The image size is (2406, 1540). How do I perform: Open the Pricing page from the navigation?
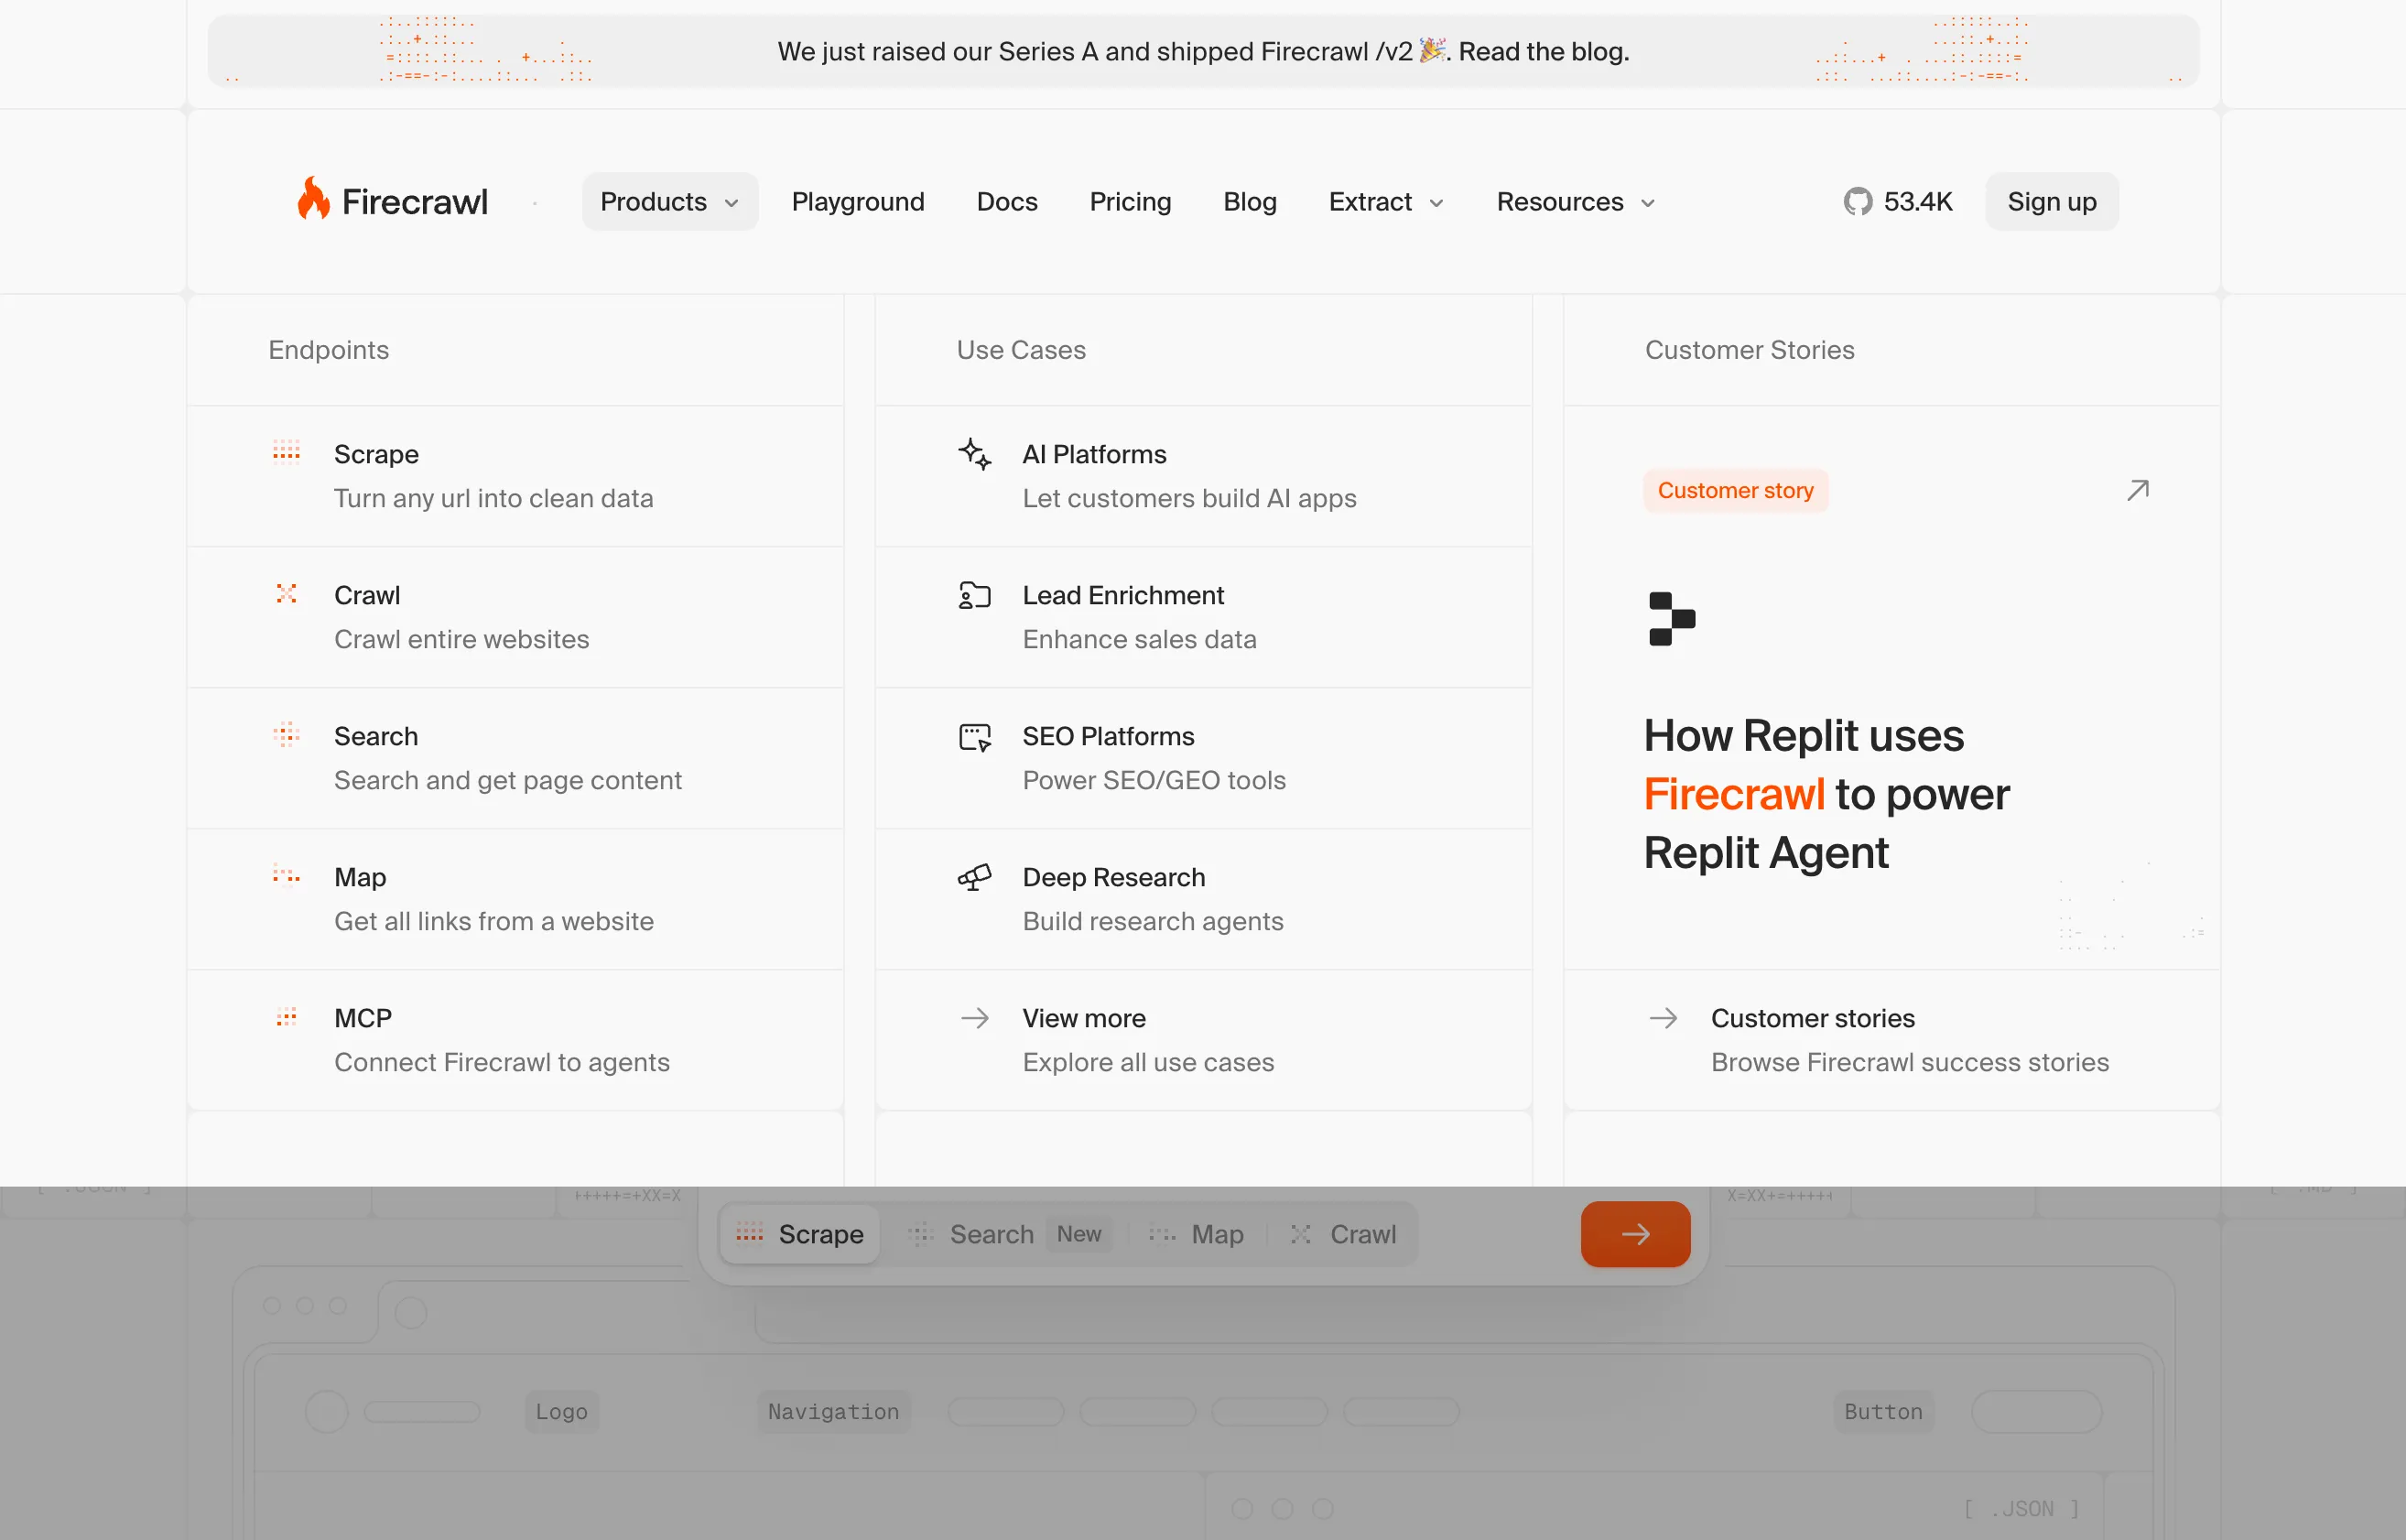point(1130,201)
